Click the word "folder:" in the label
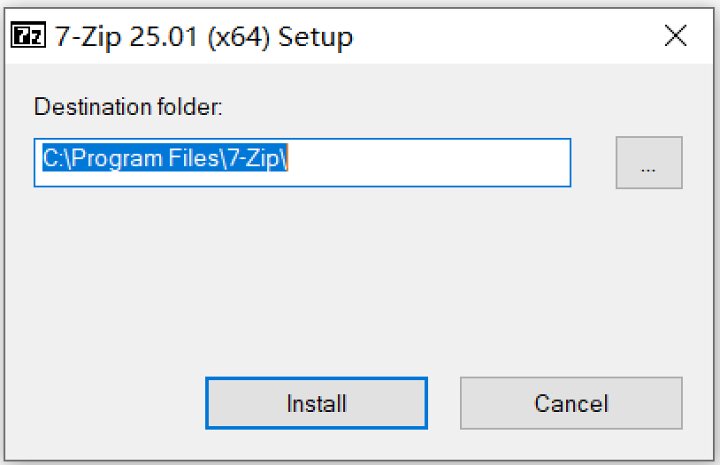The width and height of the screenshot is (720, 465). (192, 106)
